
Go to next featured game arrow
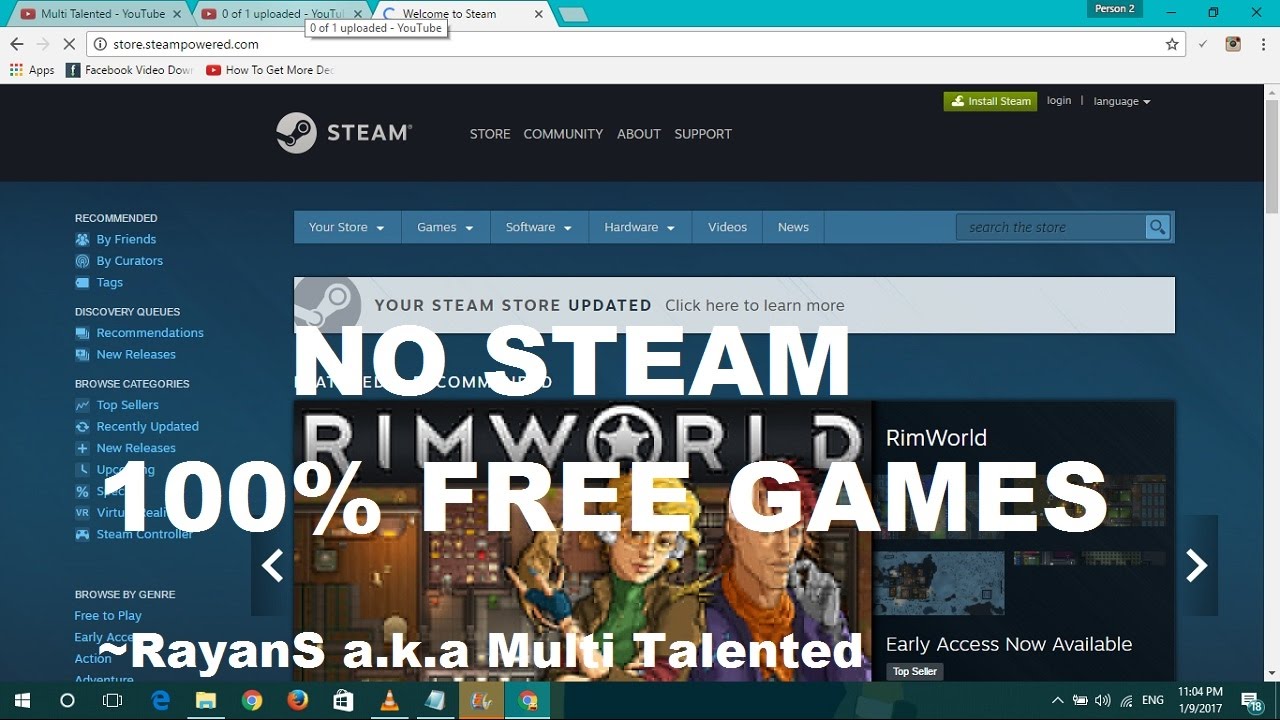click(1197, 565)
